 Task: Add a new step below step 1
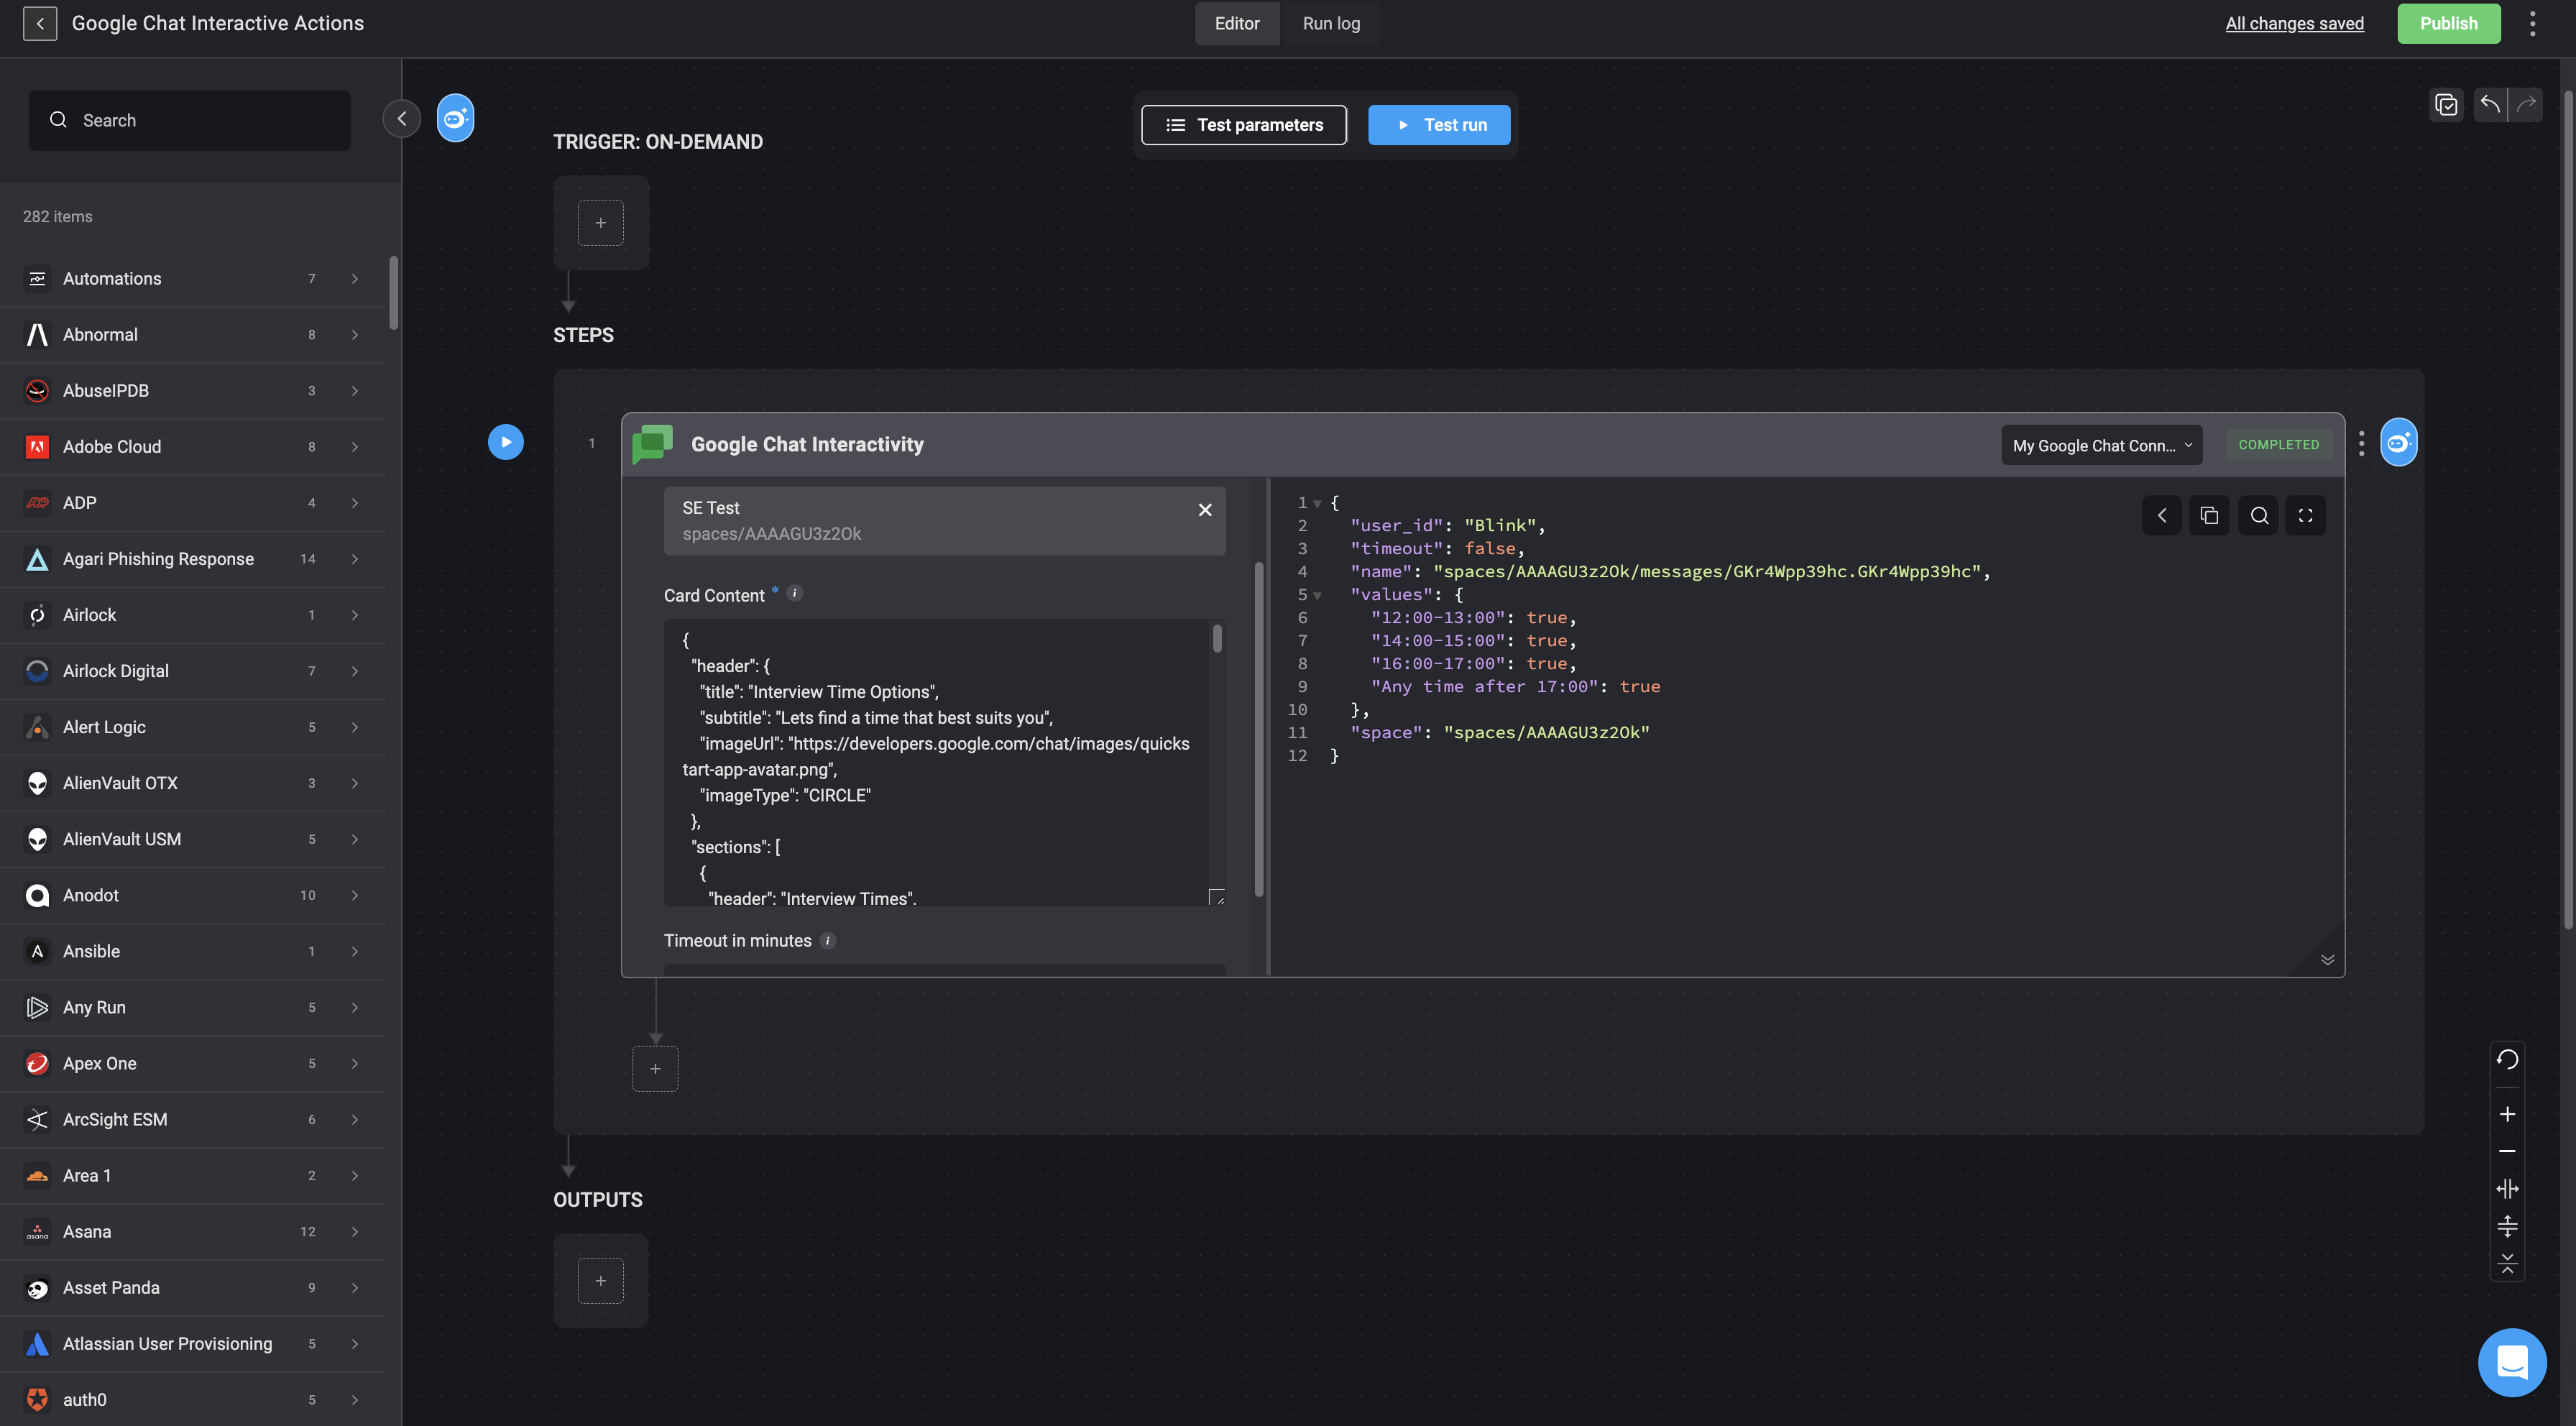(x=655, y=1069)
